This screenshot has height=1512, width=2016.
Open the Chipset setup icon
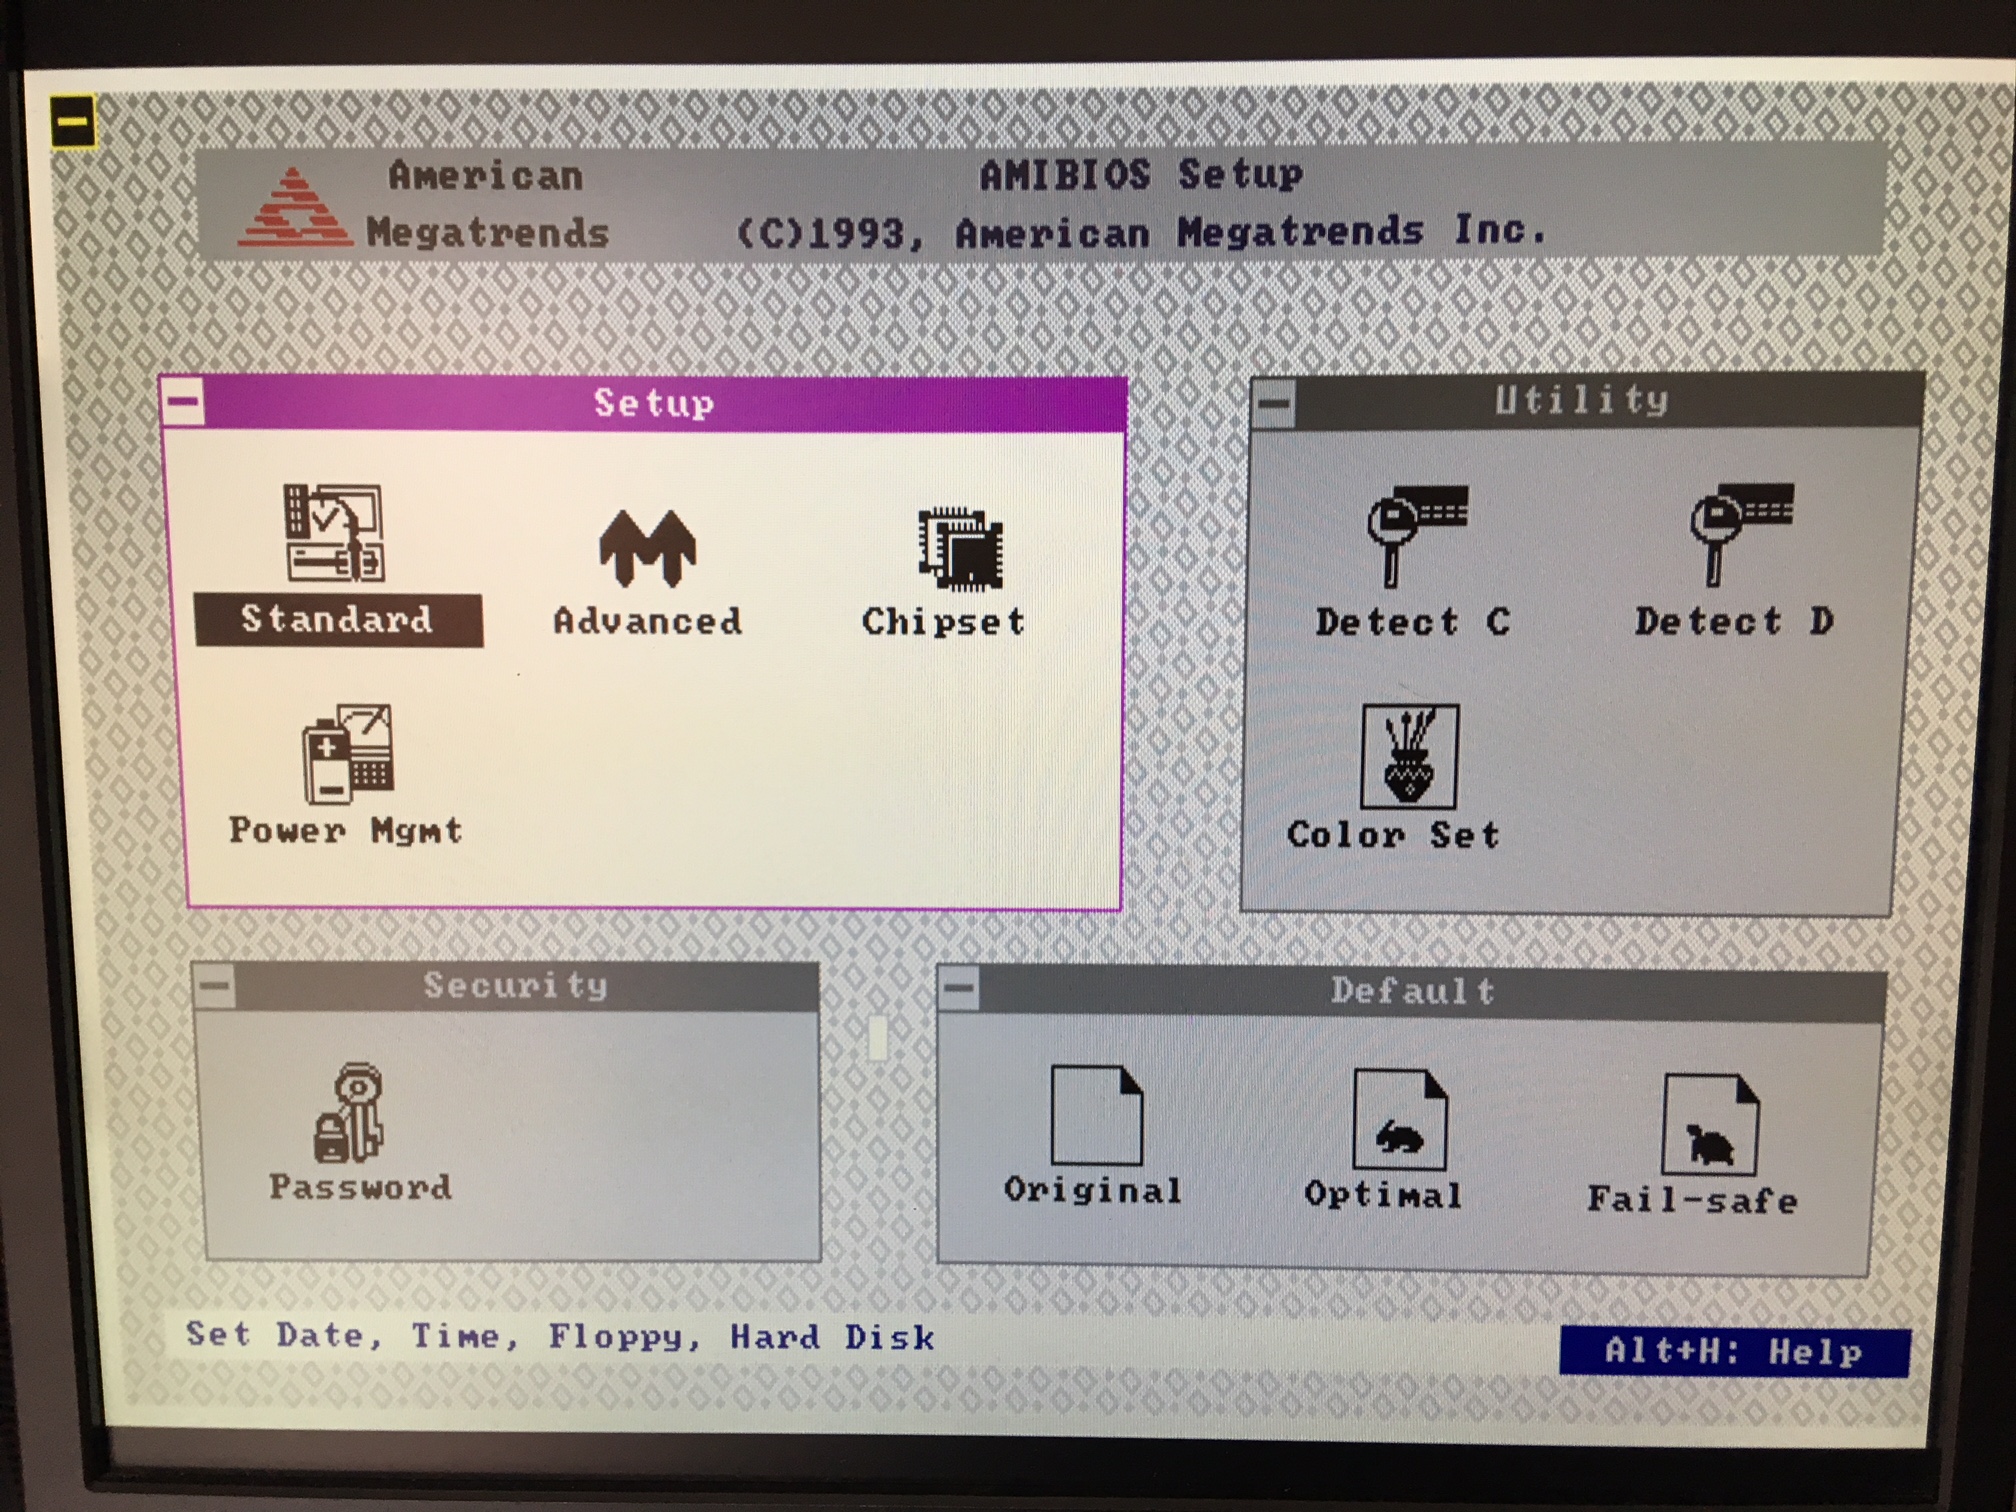(x=960, y=549)
